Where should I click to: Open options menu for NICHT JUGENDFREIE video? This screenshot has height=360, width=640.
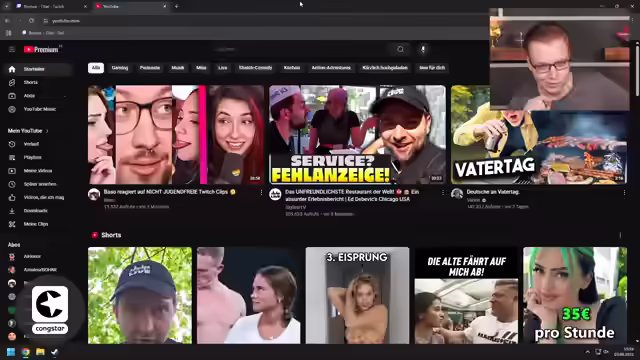coord(262,192)
